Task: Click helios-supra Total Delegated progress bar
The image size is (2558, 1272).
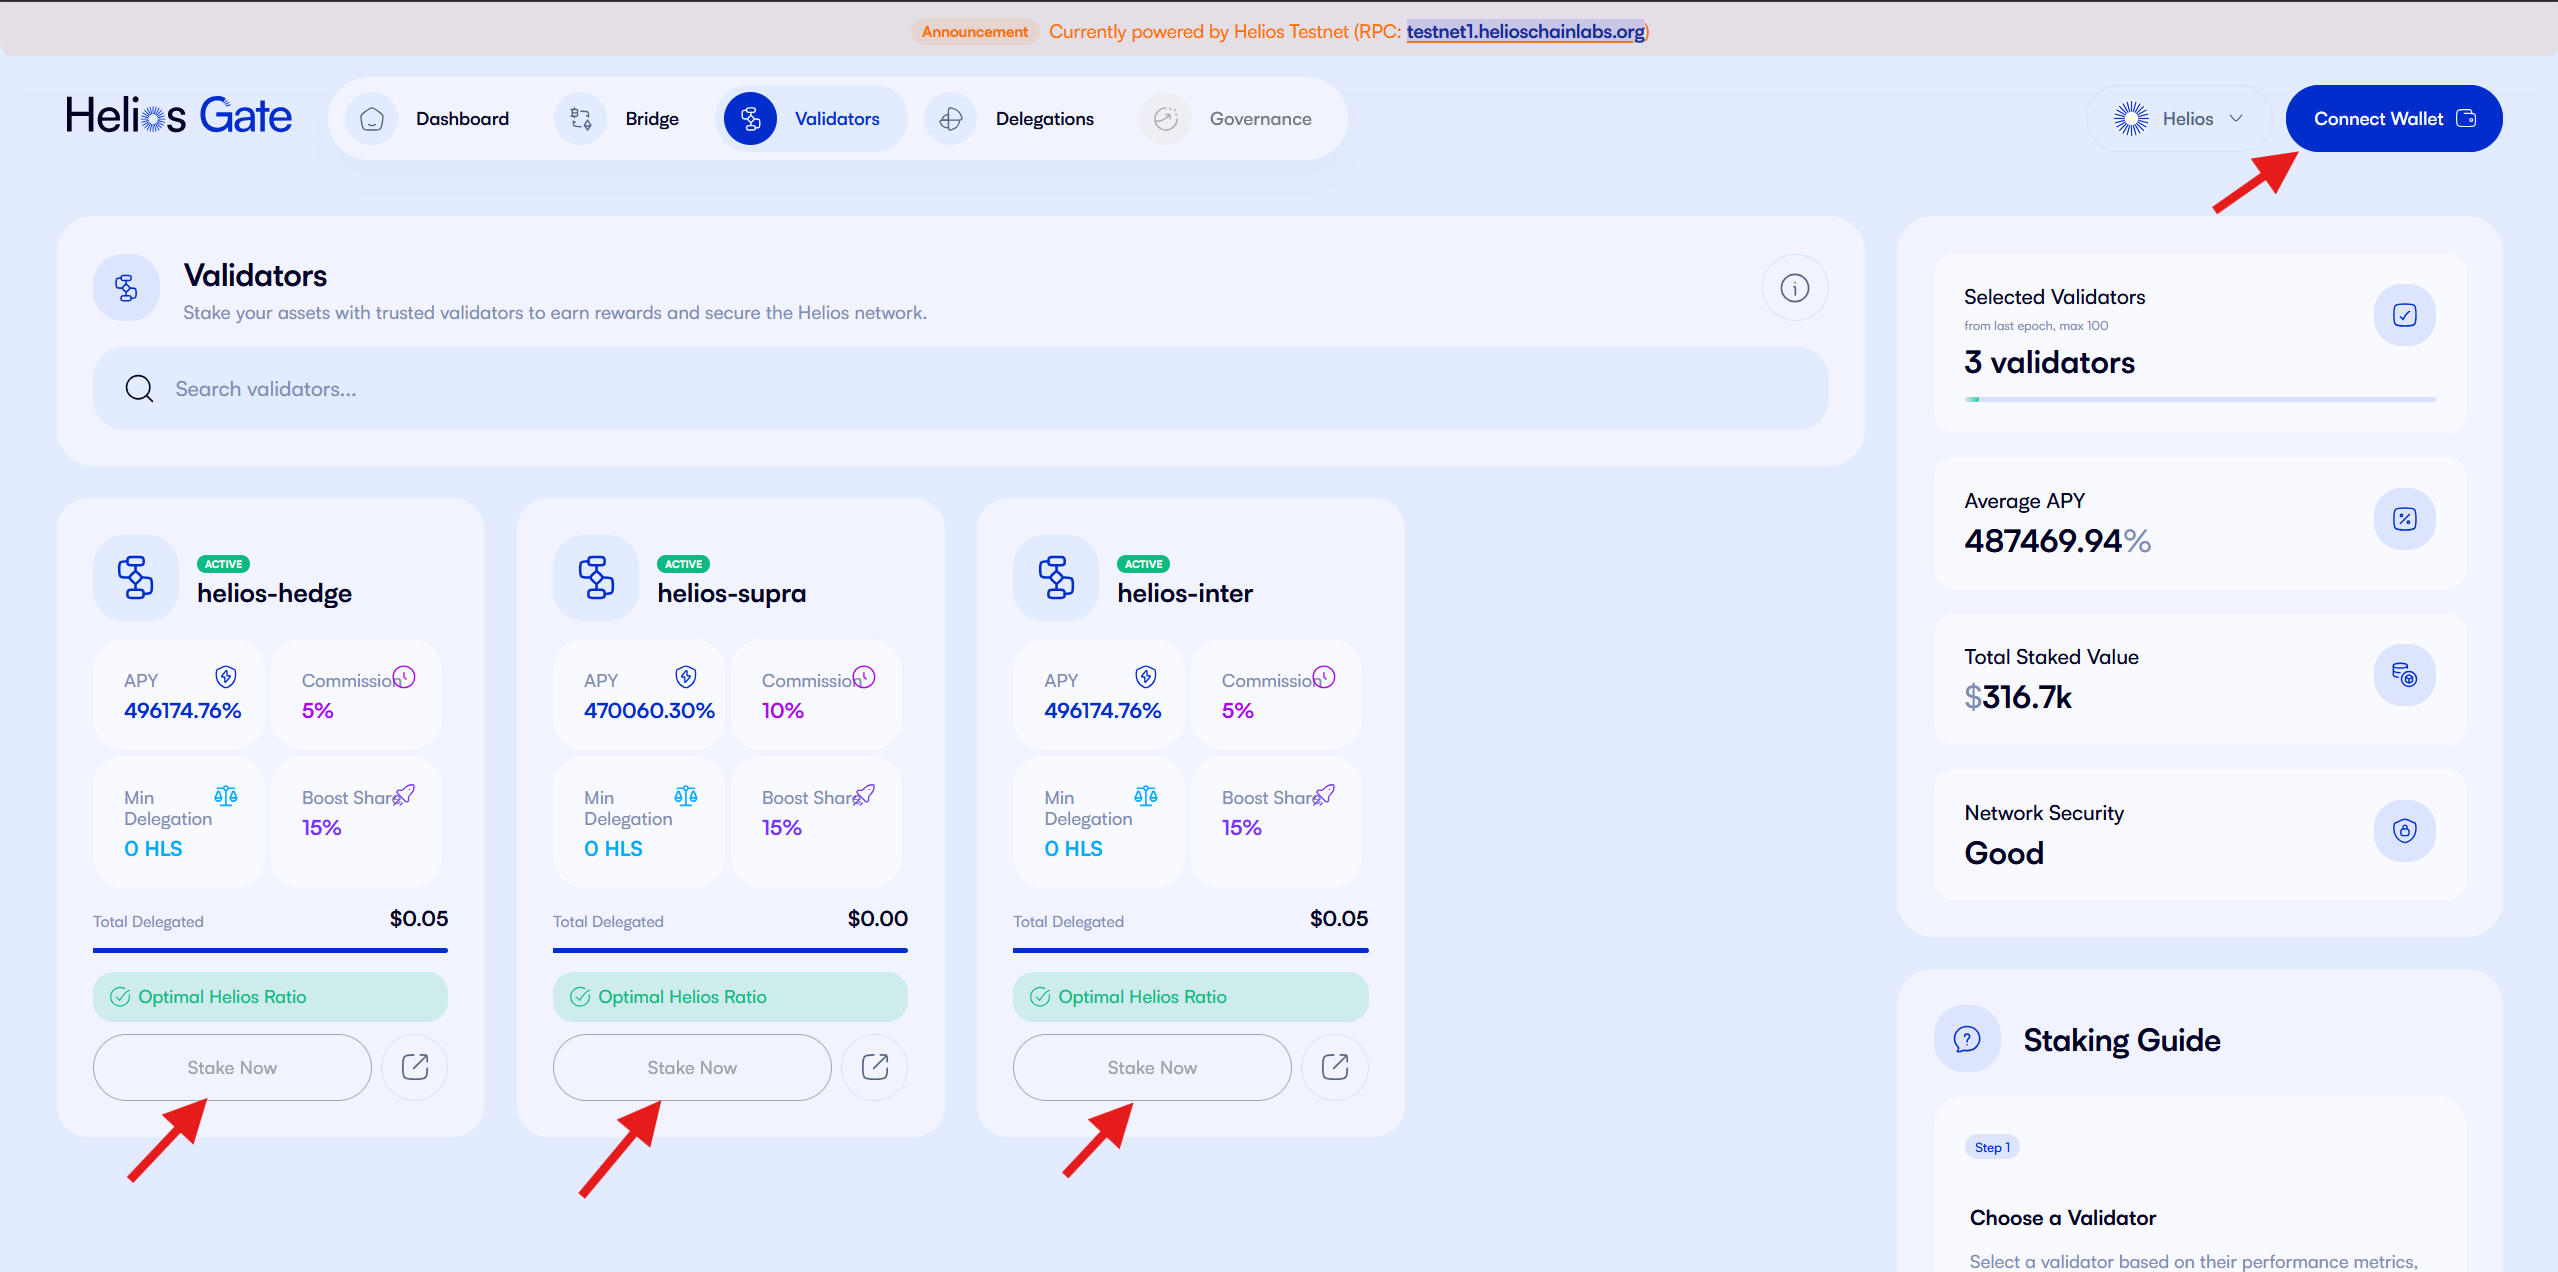Action: (730, 950)
